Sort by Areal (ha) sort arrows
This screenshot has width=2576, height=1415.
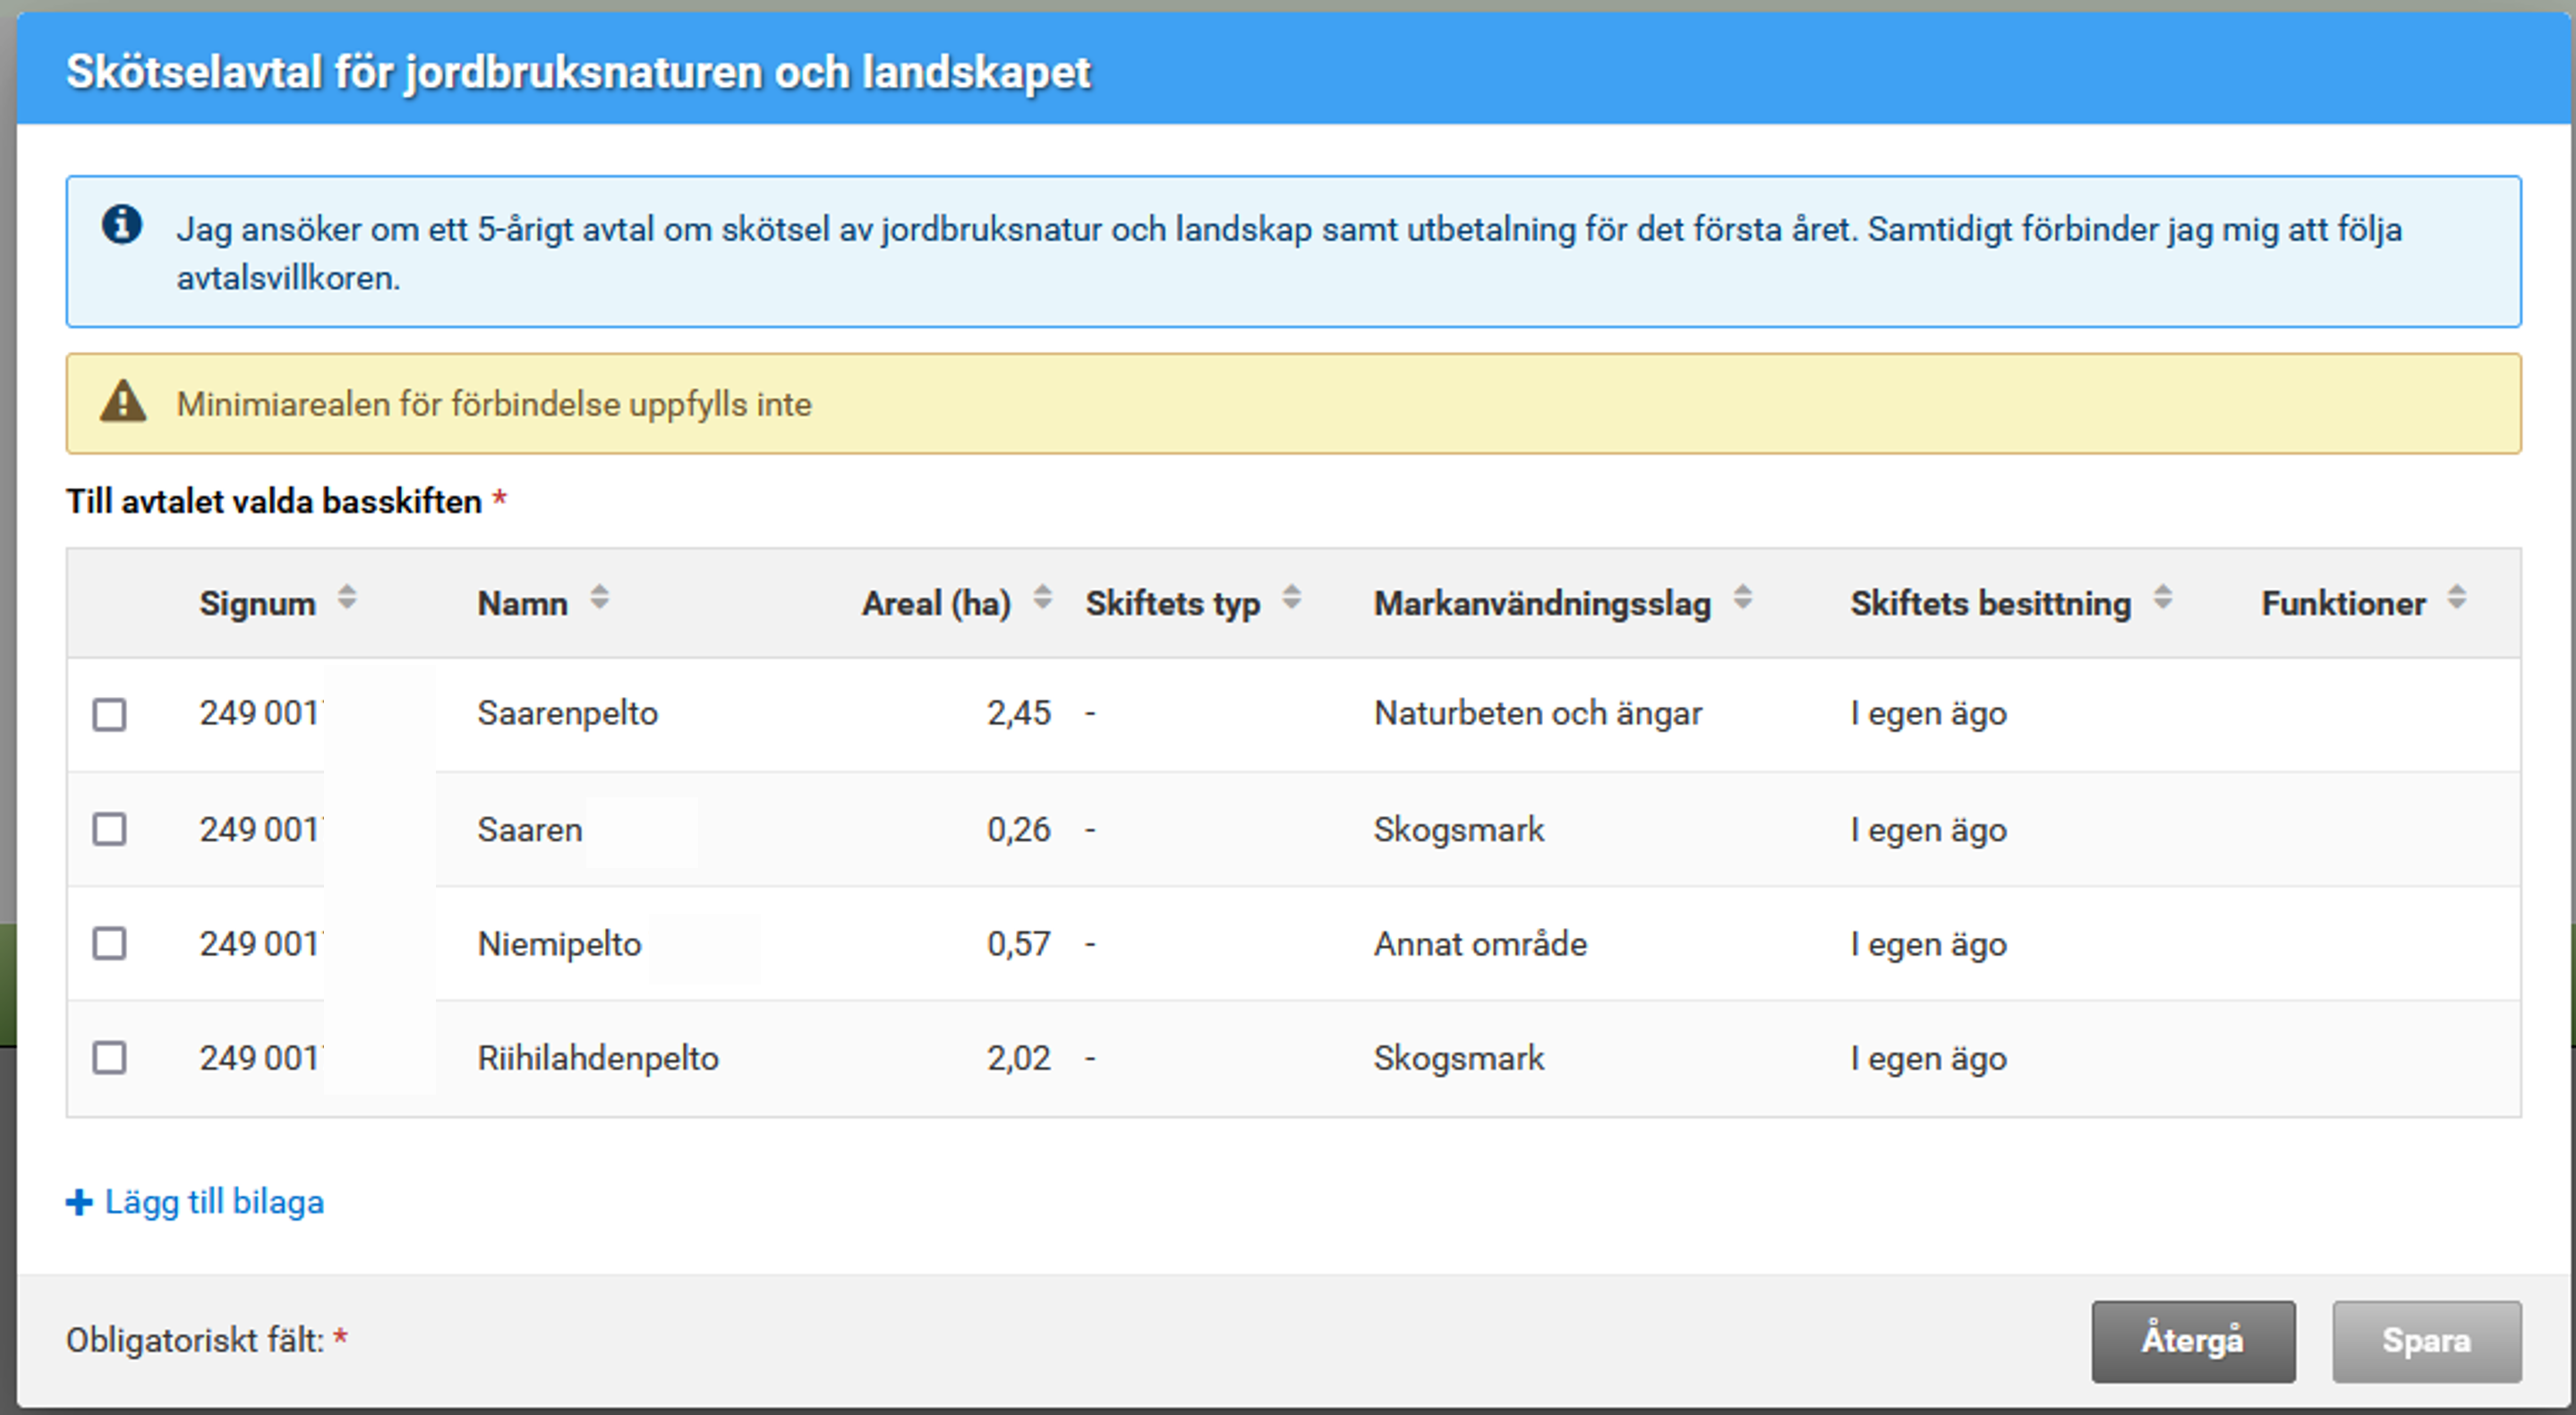1042,598
